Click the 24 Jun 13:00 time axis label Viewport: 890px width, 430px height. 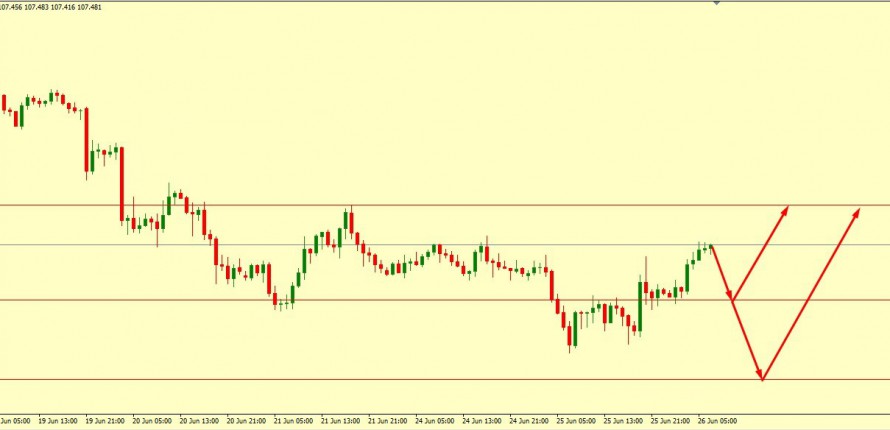point(481,421)
